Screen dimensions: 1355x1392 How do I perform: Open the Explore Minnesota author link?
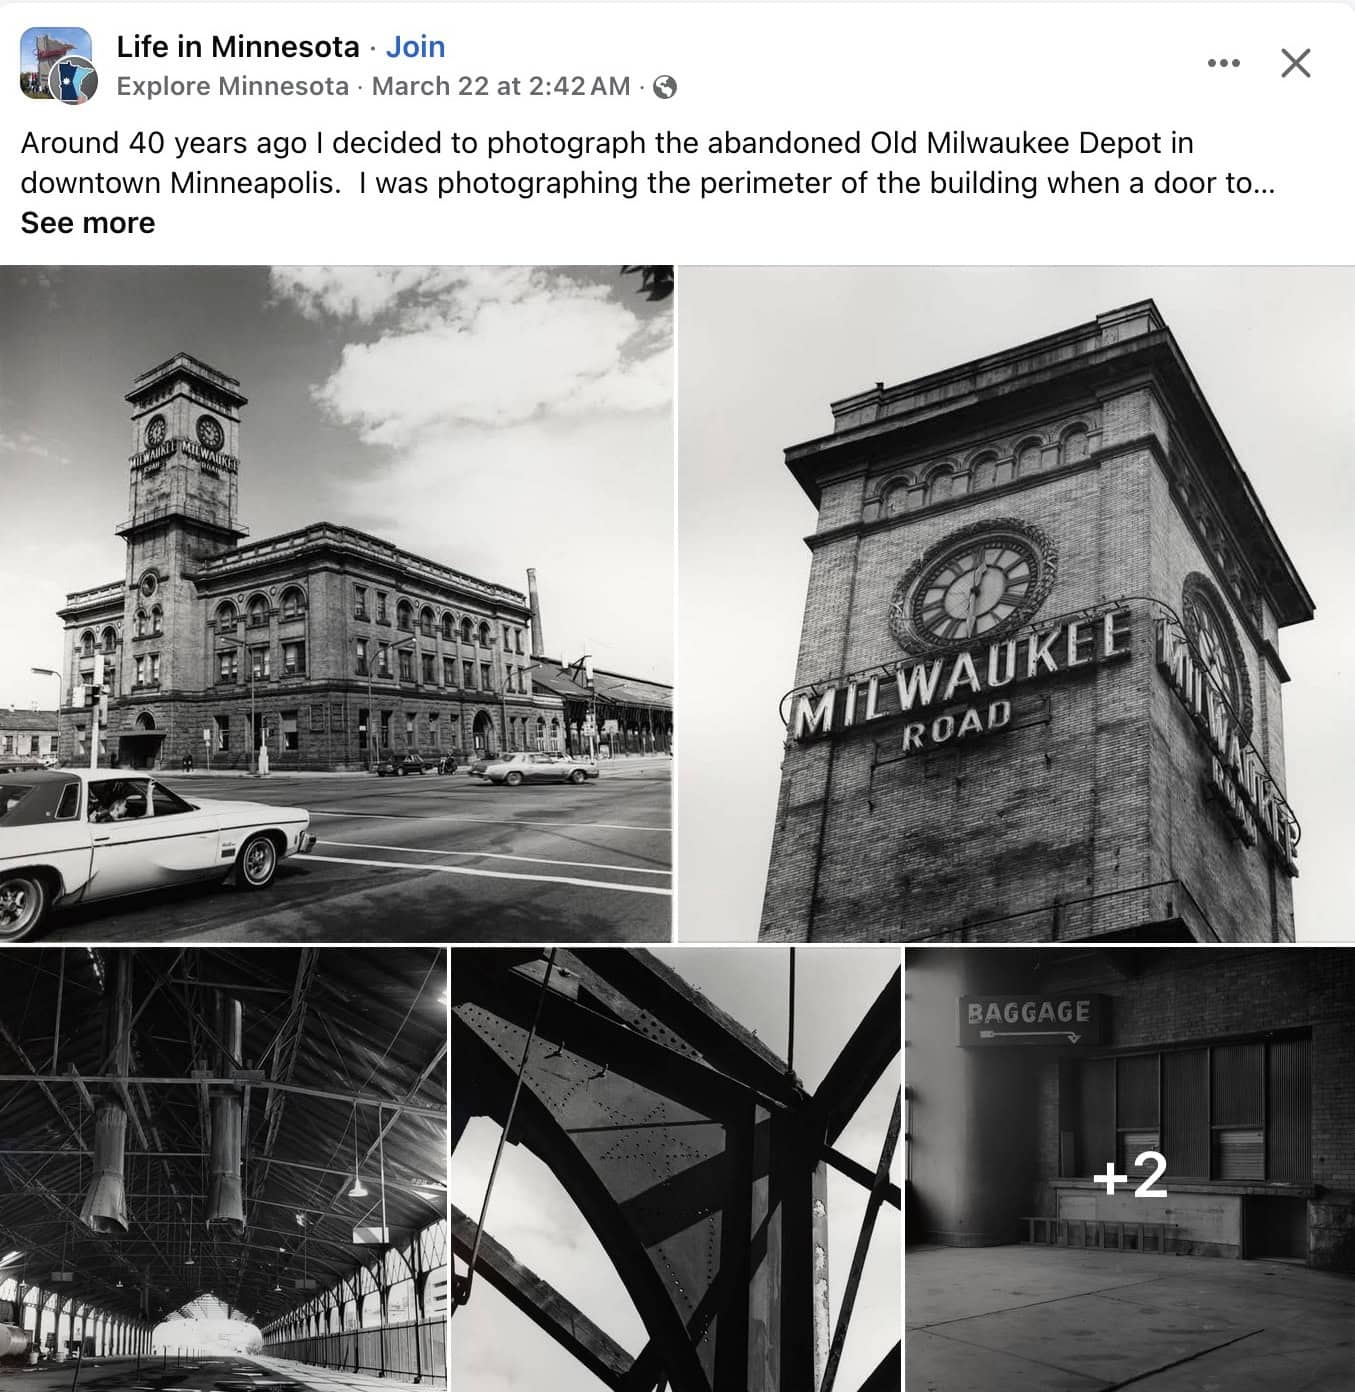click(233, 86)
